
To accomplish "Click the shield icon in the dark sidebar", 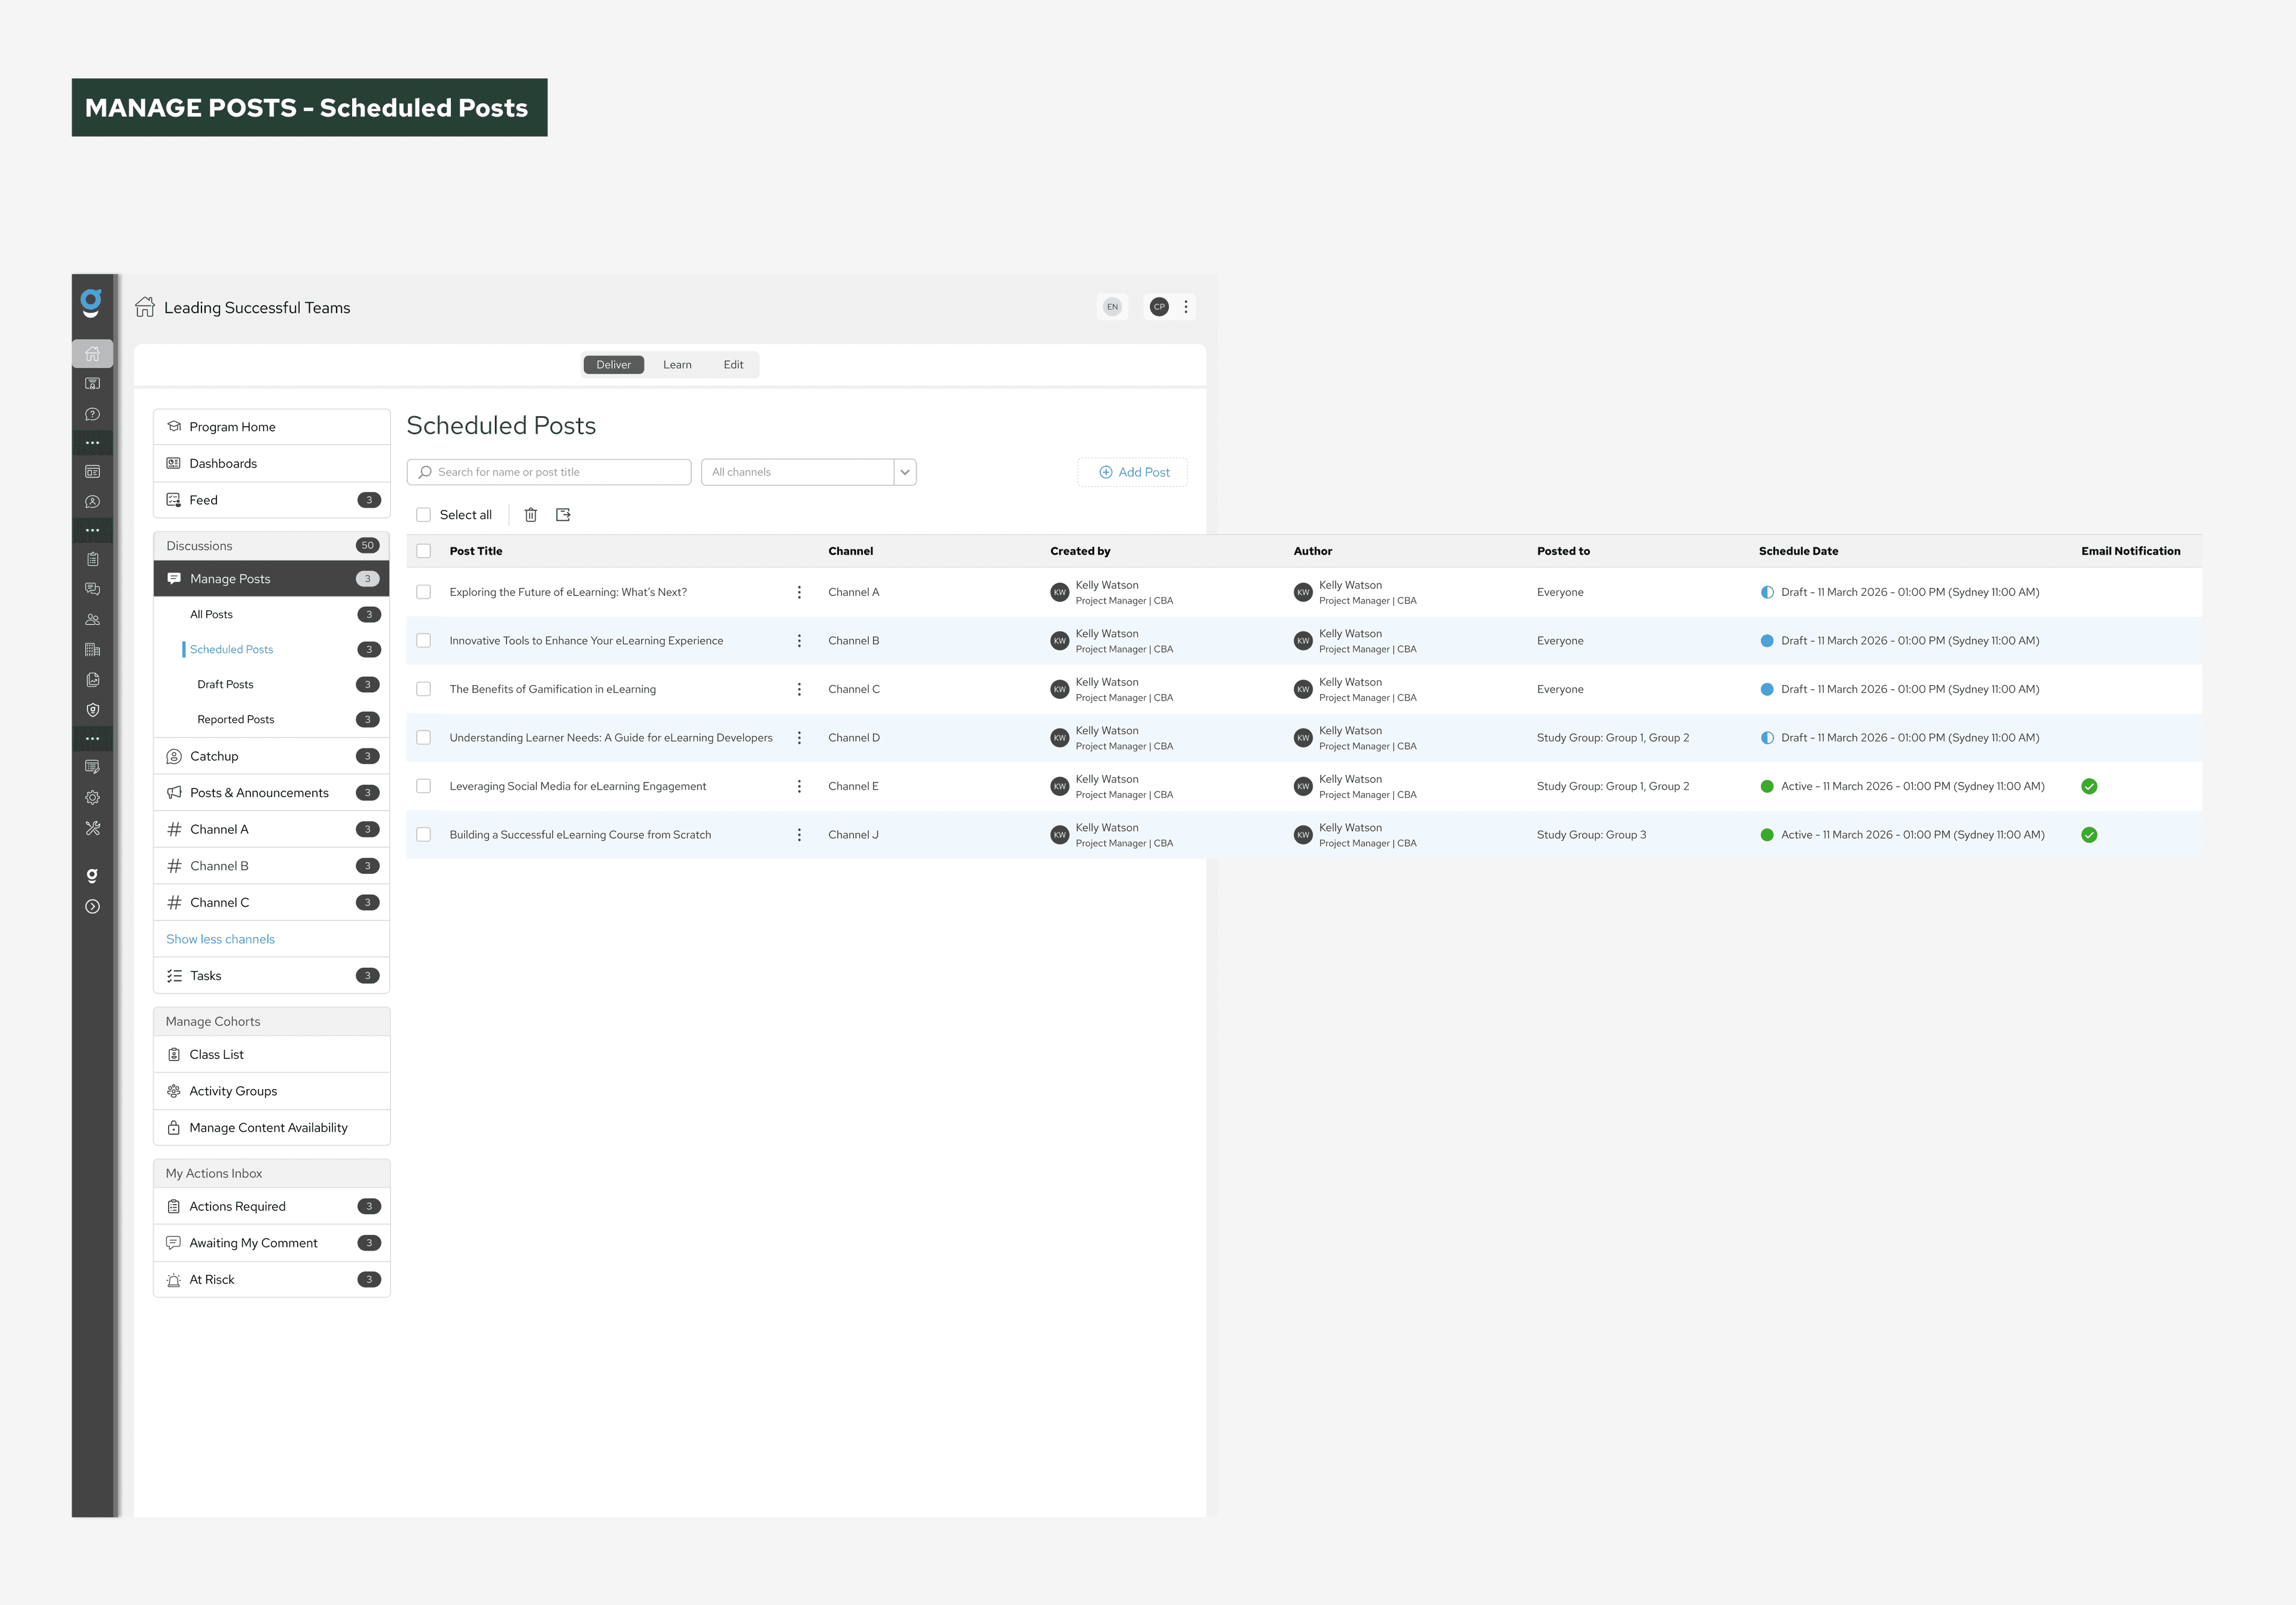I will click(x=92, y=710).
